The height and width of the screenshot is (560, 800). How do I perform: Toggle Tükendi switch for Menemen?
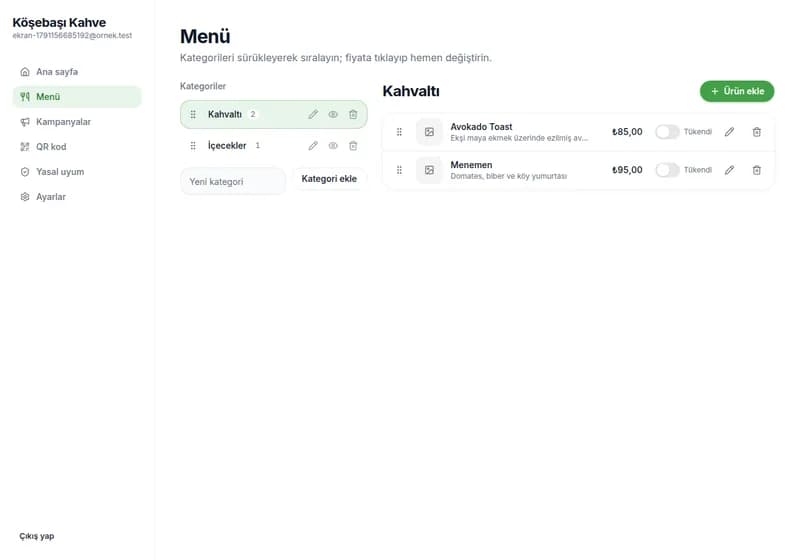667,170
